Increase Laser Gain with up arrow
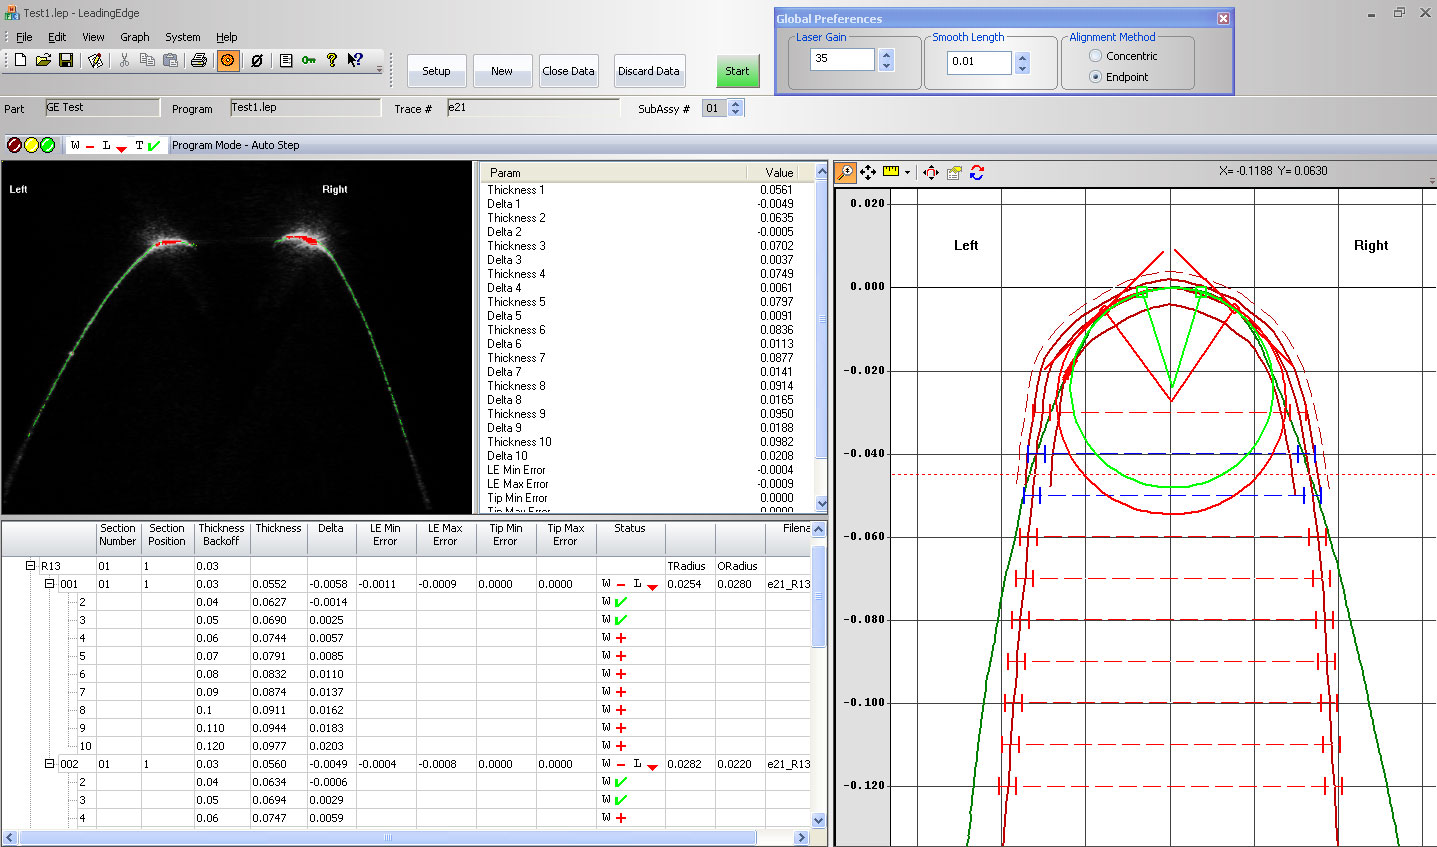 point(886,55)
